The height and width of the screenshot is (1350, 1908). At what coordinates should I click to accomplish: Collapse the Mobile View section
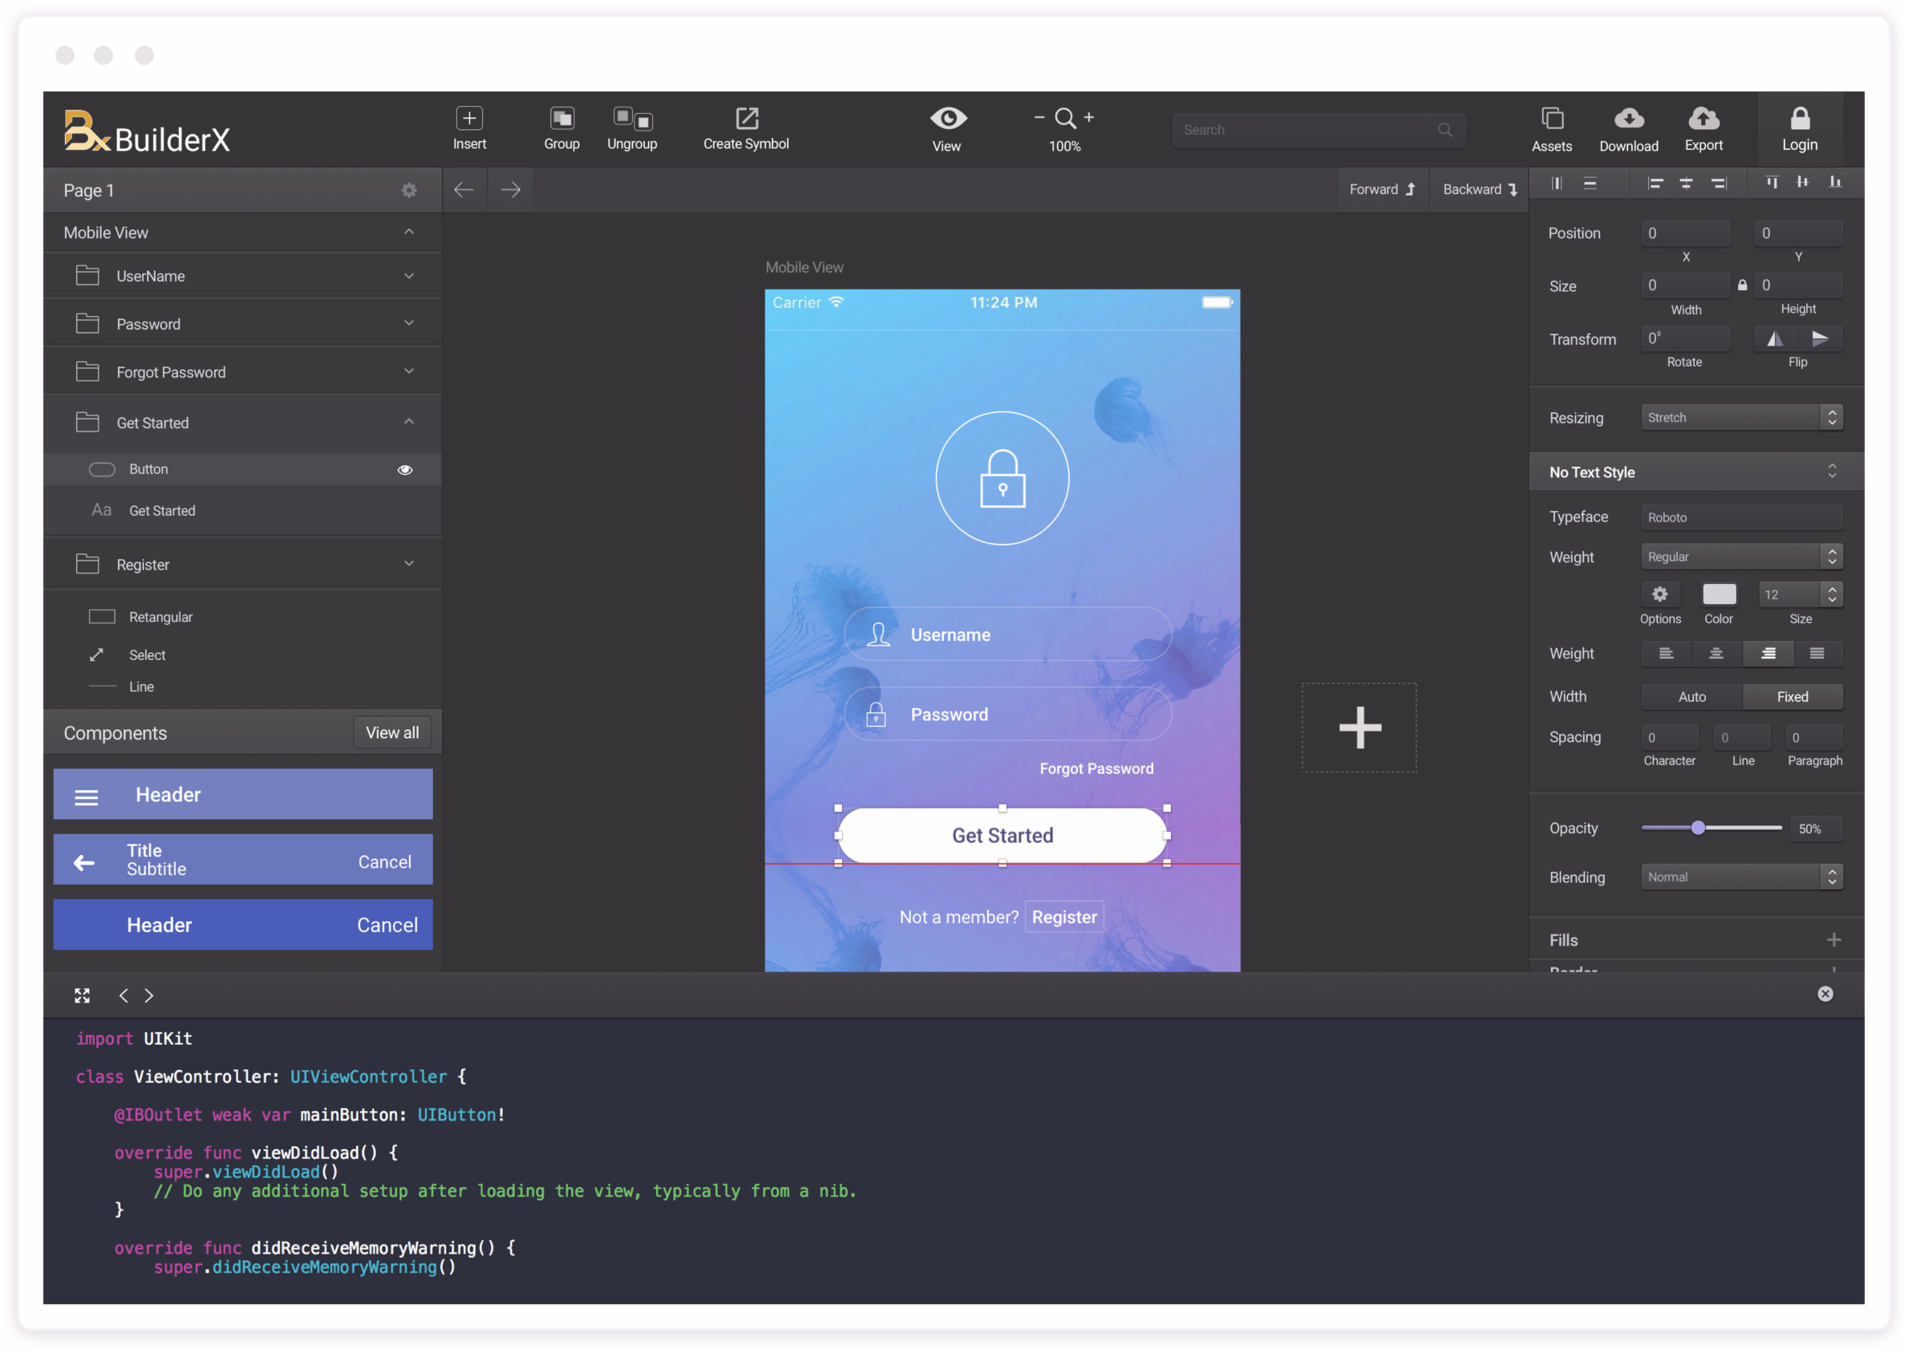409,232
